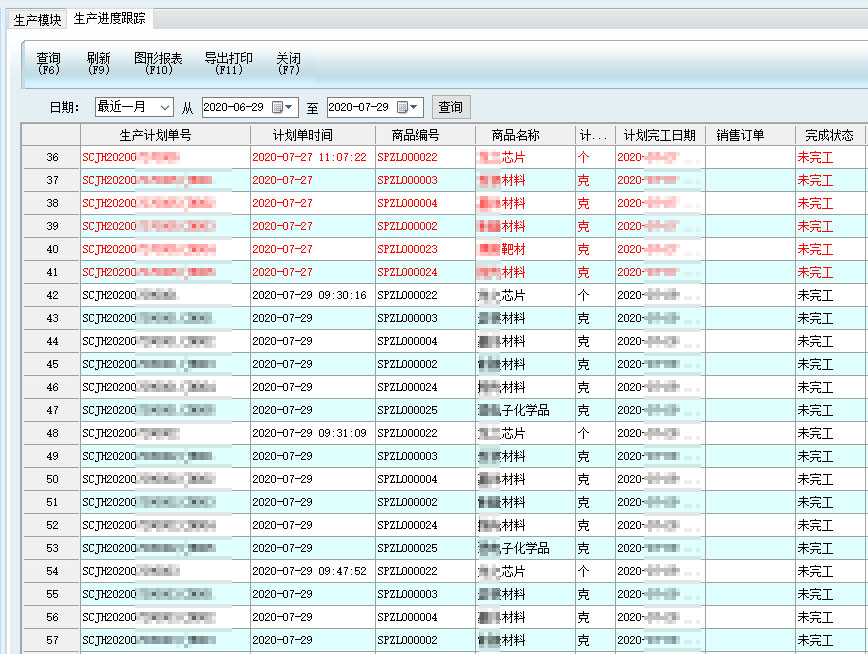Image resolution: width=868 pixels, height=654 pixels.
Task: Close the view with 关闭 (F7)
Action: pos(288,64)
